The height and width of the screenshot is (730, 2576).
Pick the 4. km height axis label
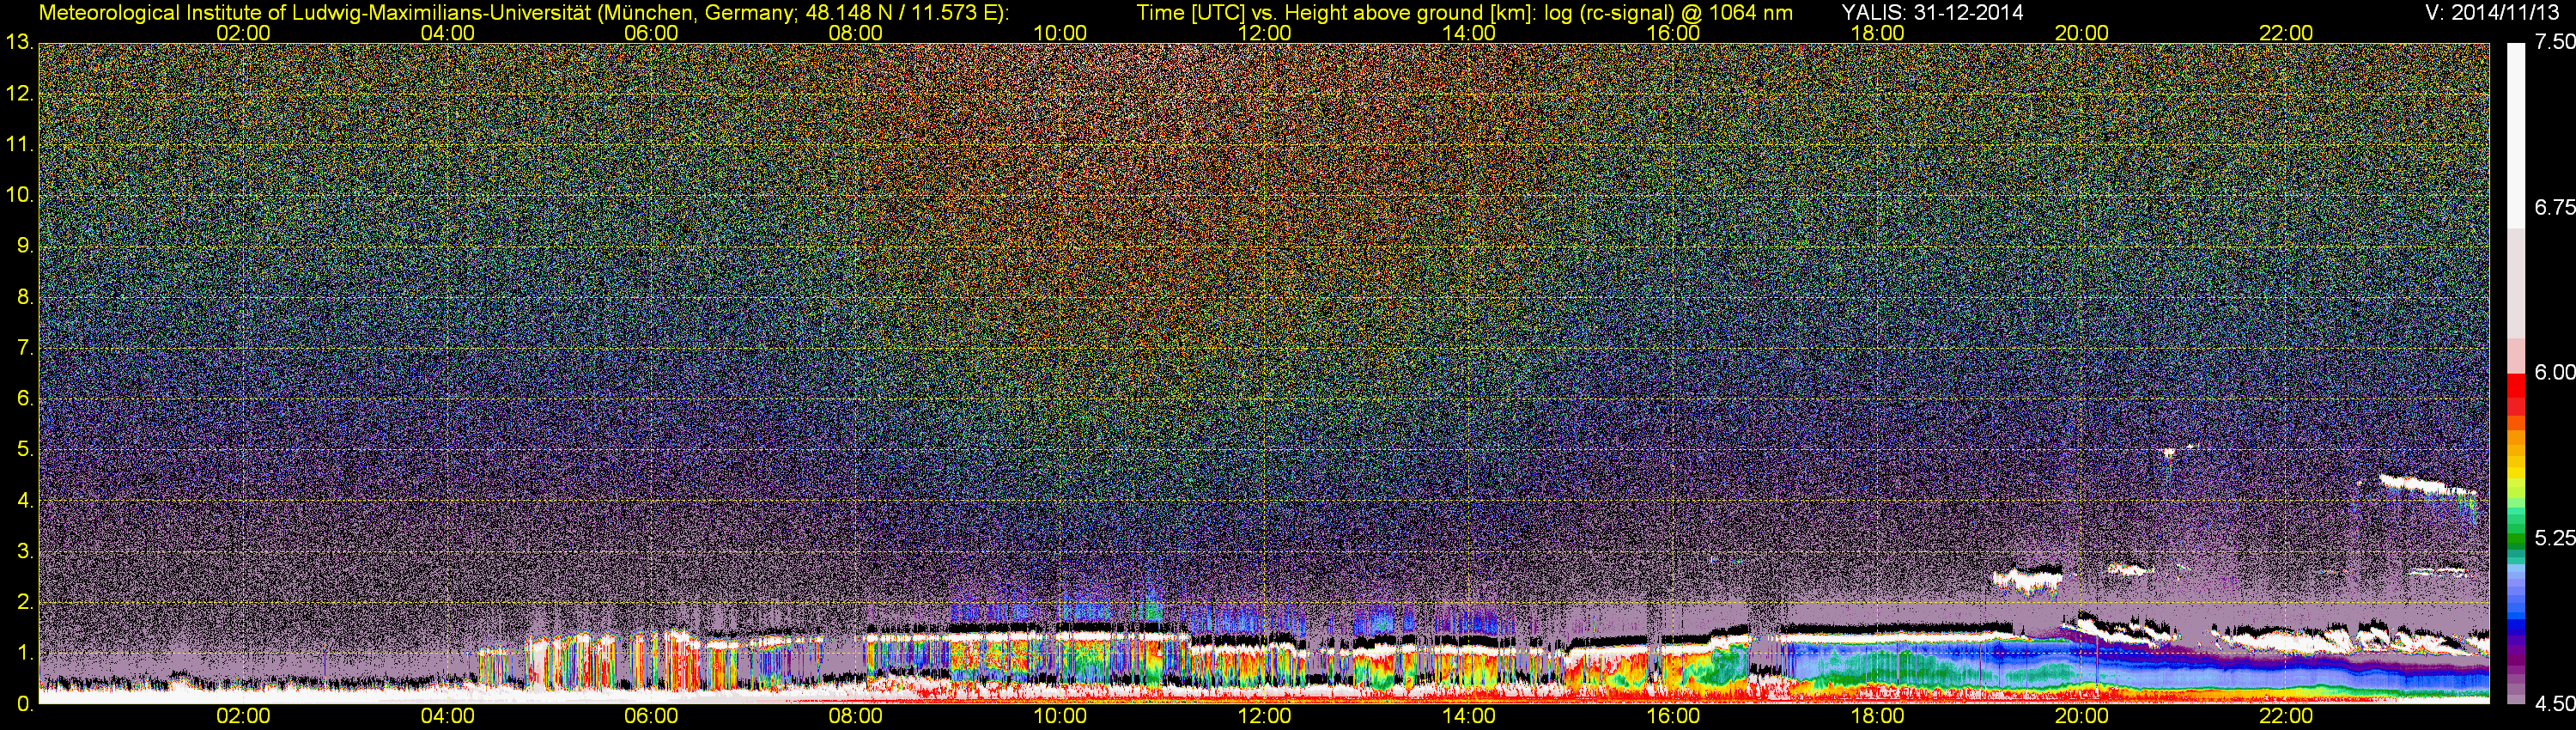(25, 500)
